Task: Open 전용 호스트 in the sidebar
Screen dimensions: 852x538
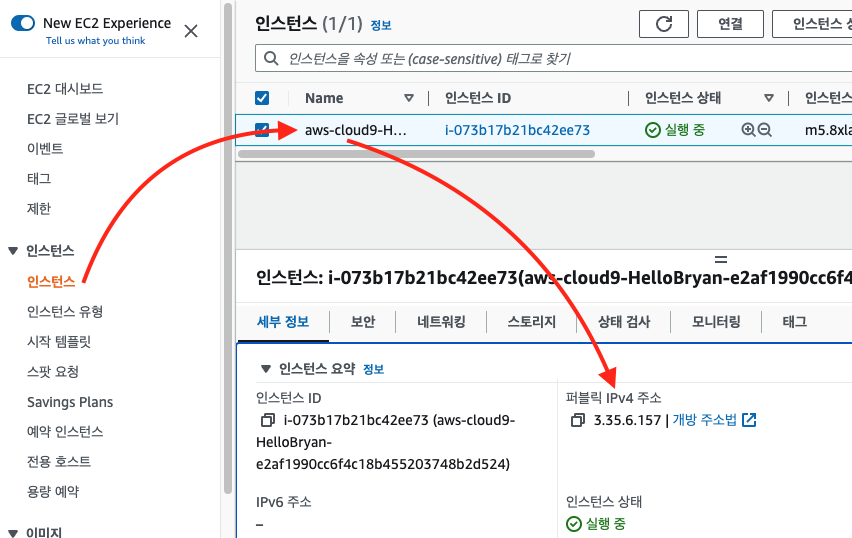Action: tap(59, 461)
